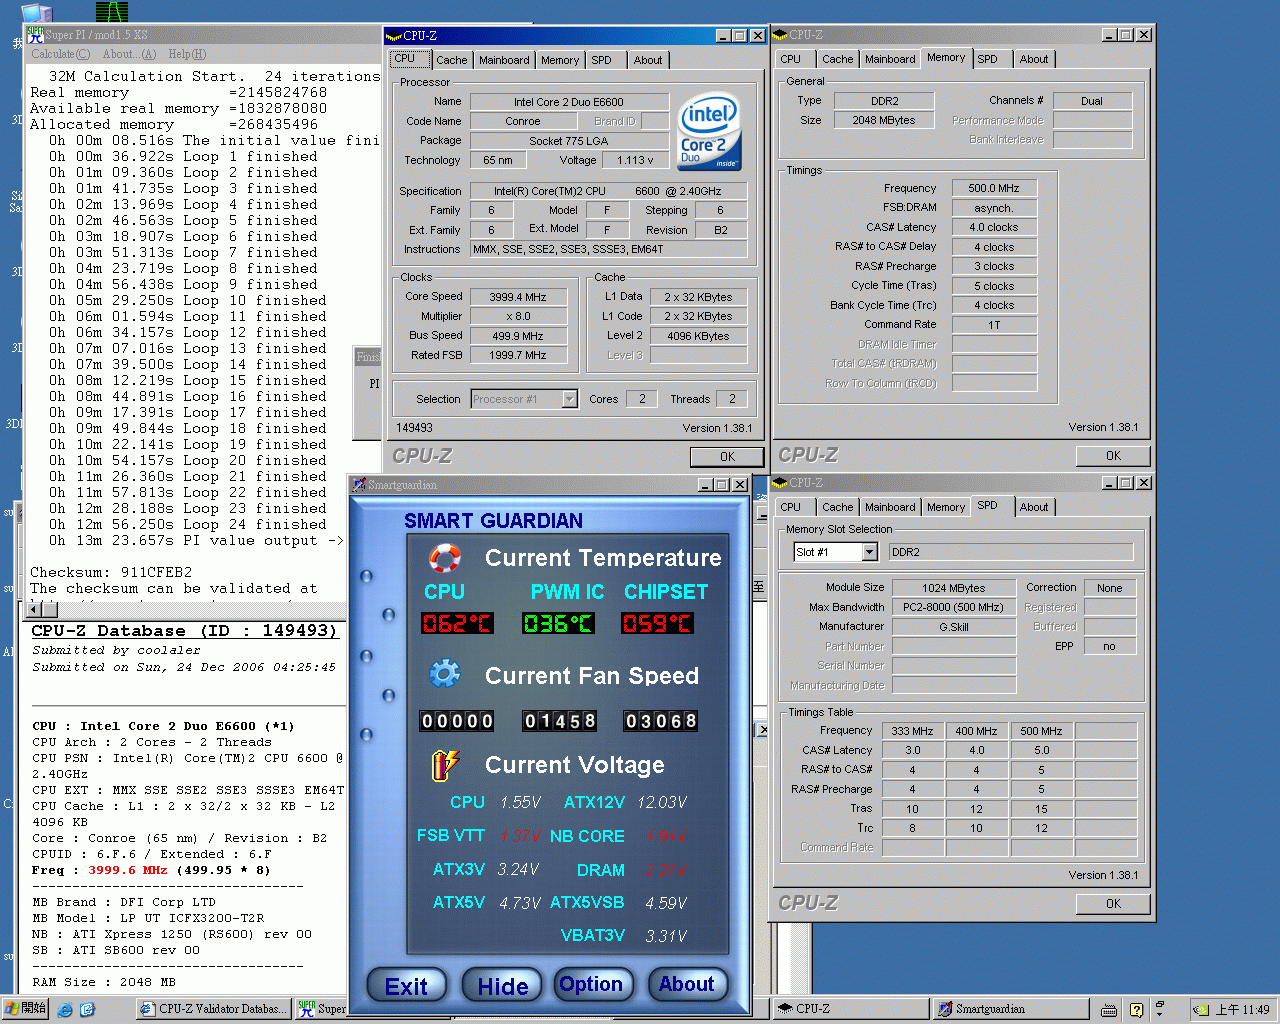Image resolution: width=1280 pixels, height=1024 pixels.
Task: Click the title bar icon of the CPU-Z Memory window
Action: pyautogui.click(x=781, y=35)
